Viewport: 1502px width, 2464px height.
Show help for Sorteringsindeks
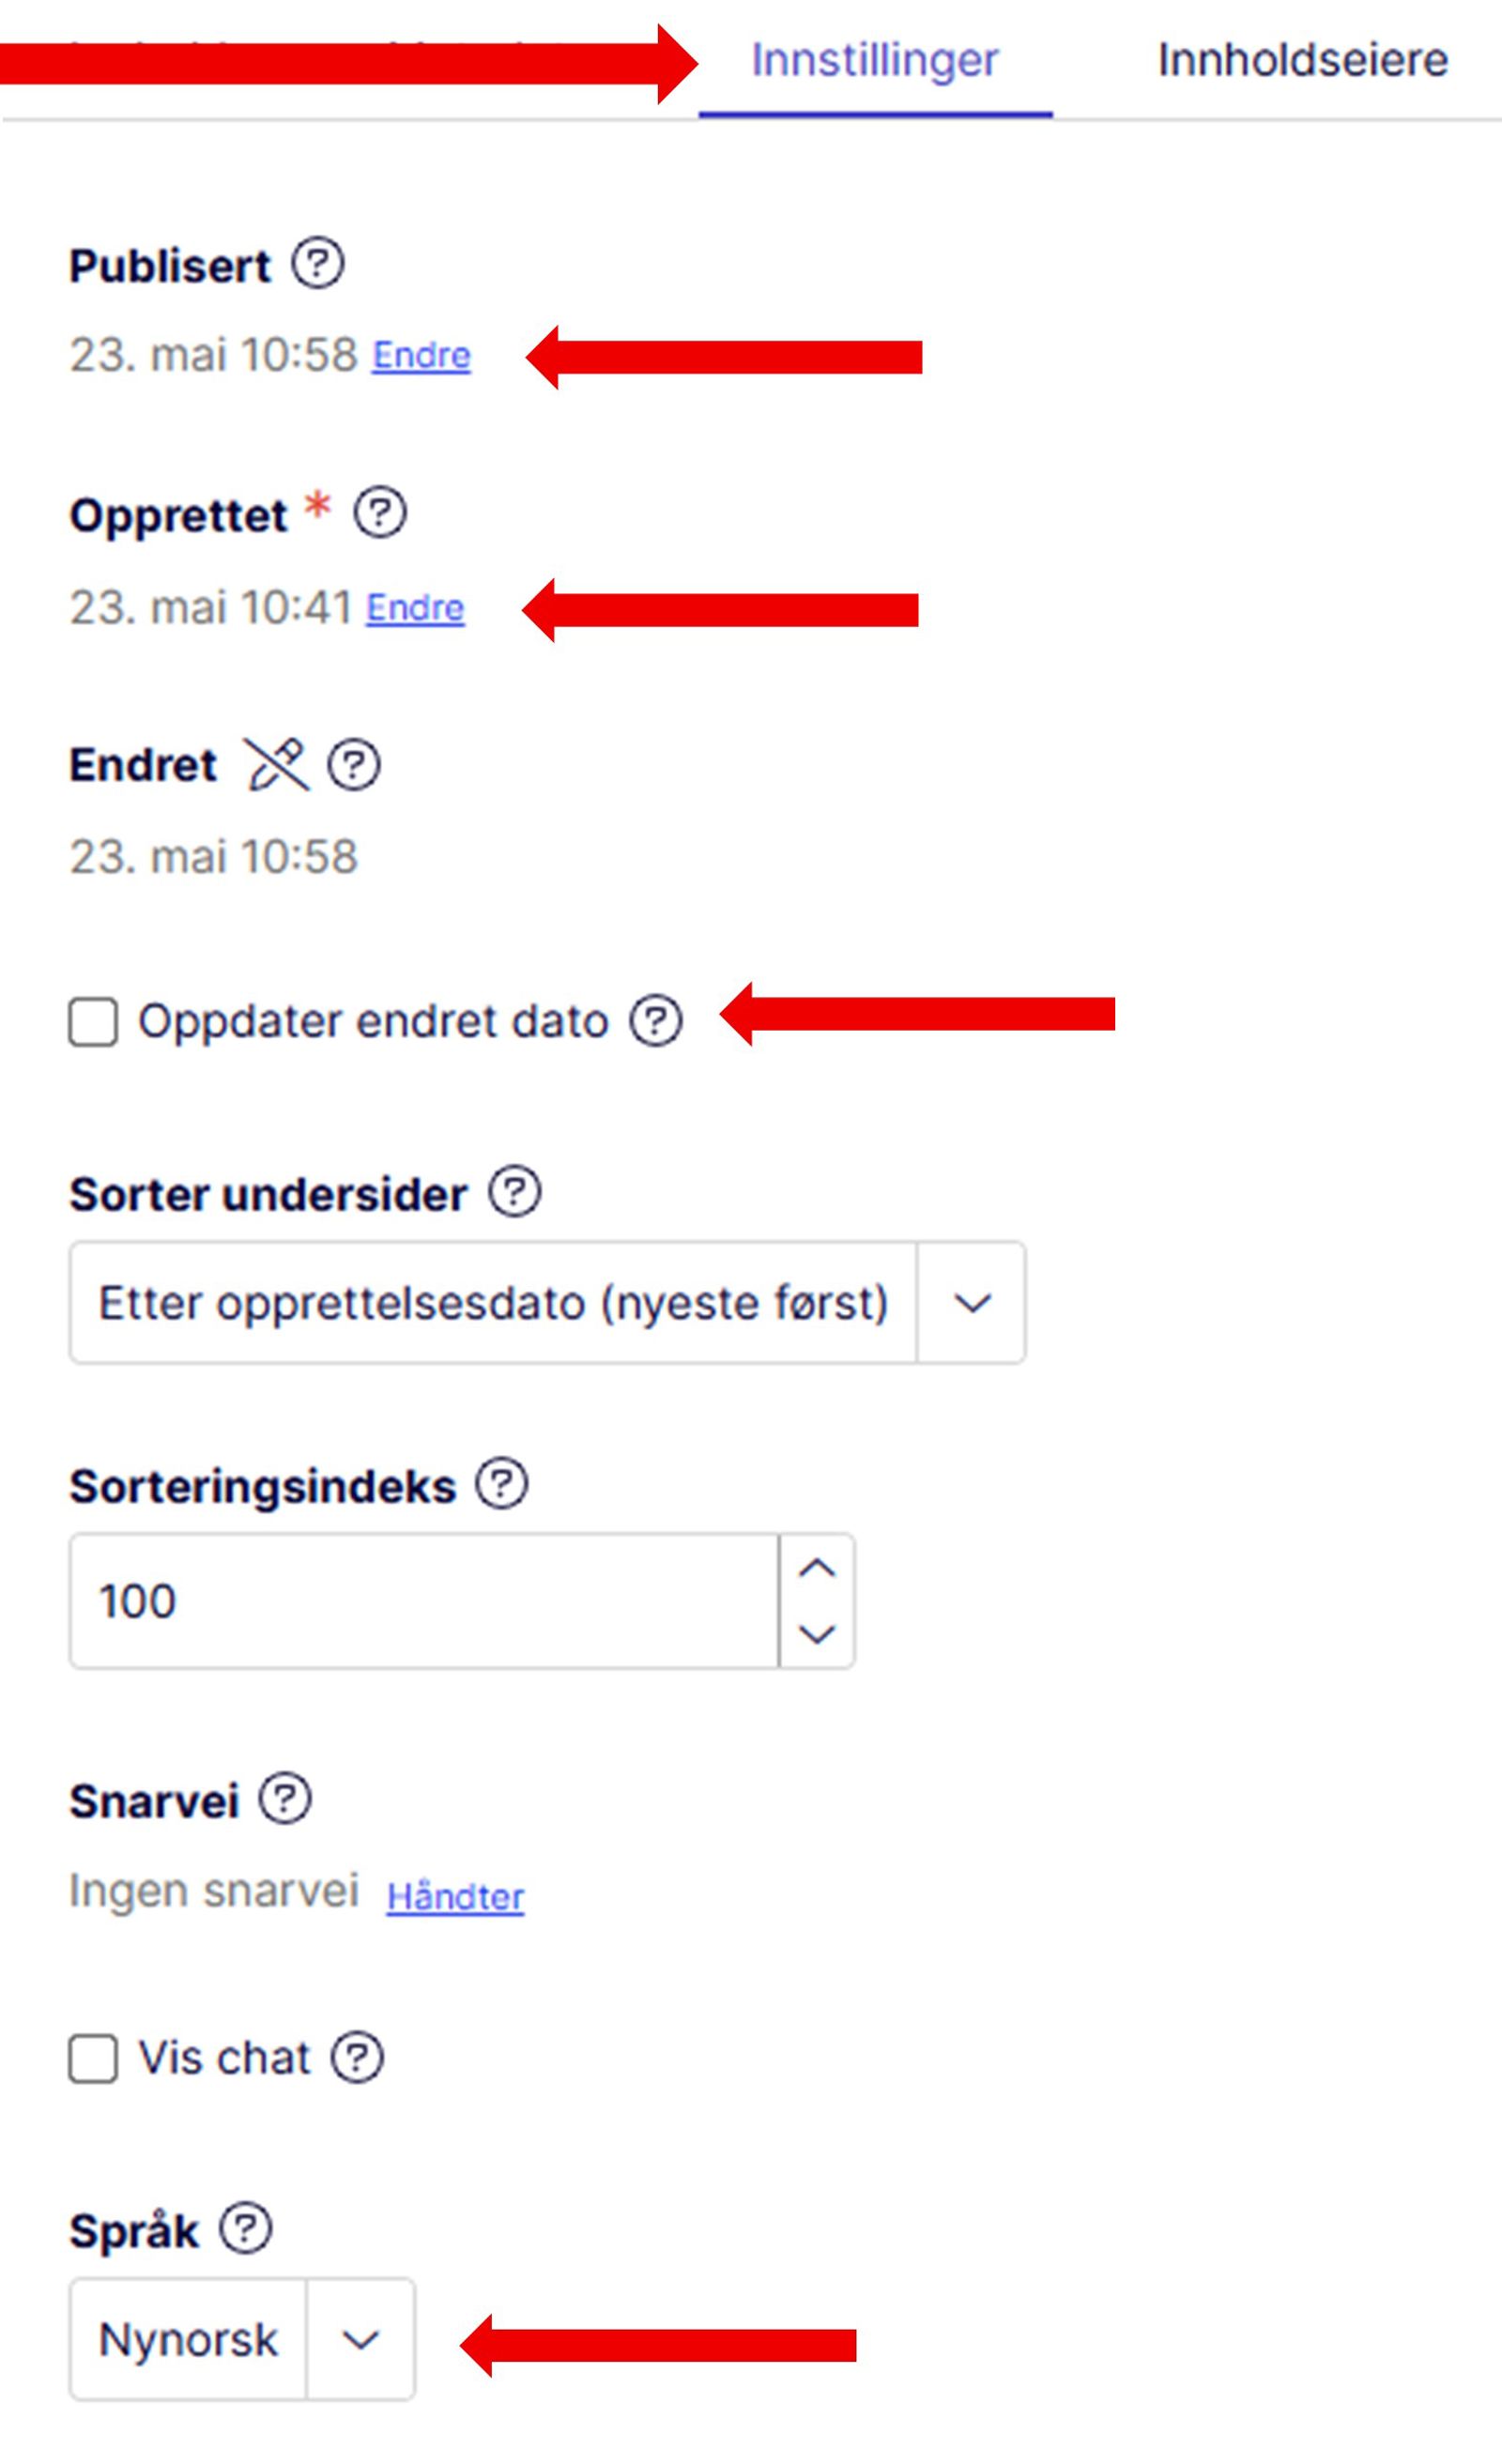(x=501, y=1484)
